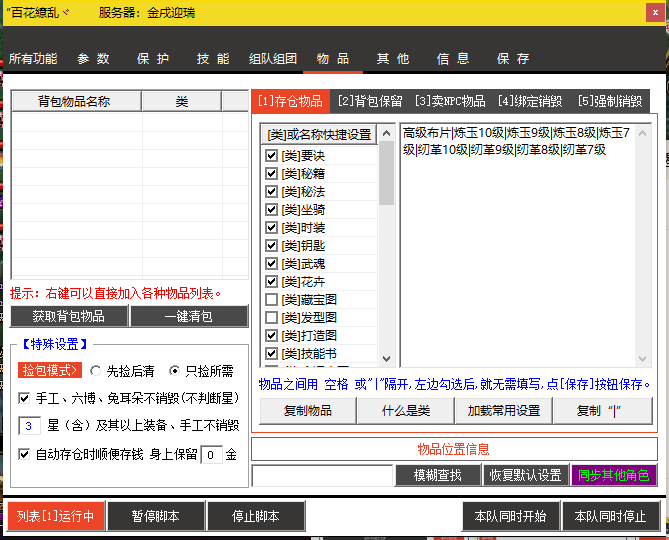
Task: Toggle 手工、六博、兔耳朵不销毁 checkbox
Action: click(x=24, y=398)
